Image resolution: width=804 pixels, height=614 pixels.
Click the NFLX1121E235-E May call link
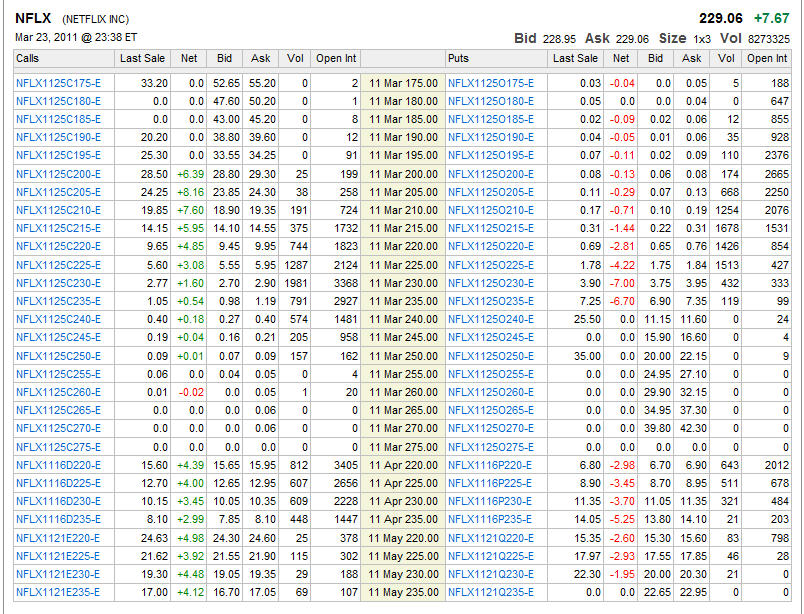pos(57,592)
